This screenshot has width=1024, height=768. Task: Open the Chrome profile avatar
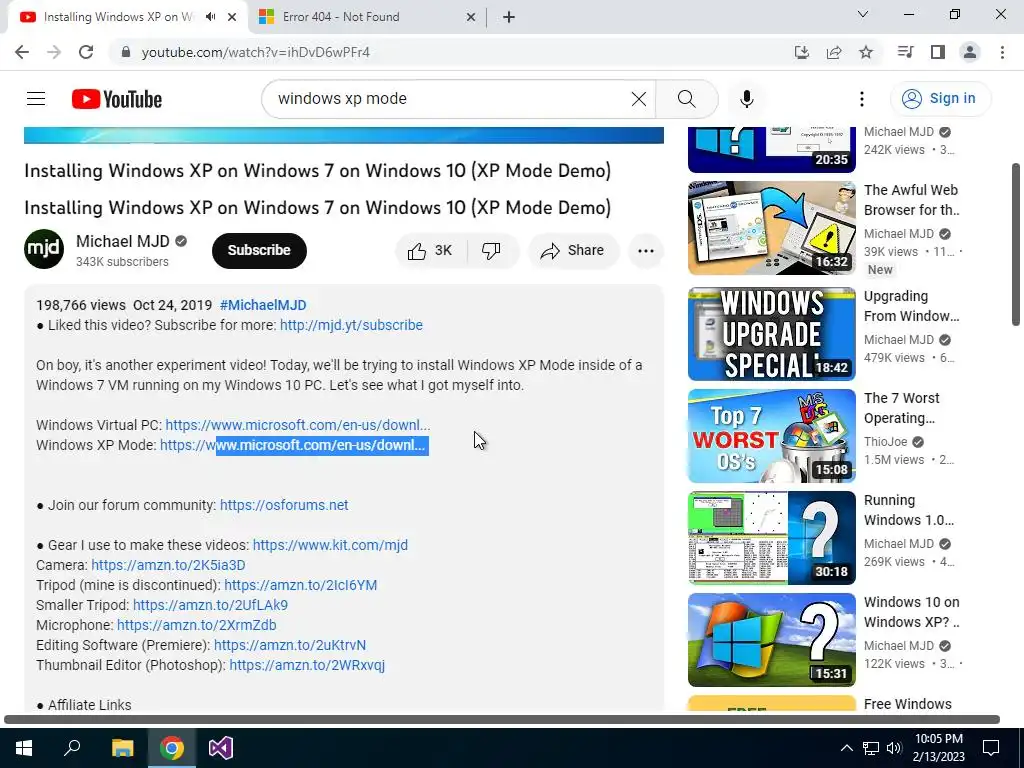970,52
